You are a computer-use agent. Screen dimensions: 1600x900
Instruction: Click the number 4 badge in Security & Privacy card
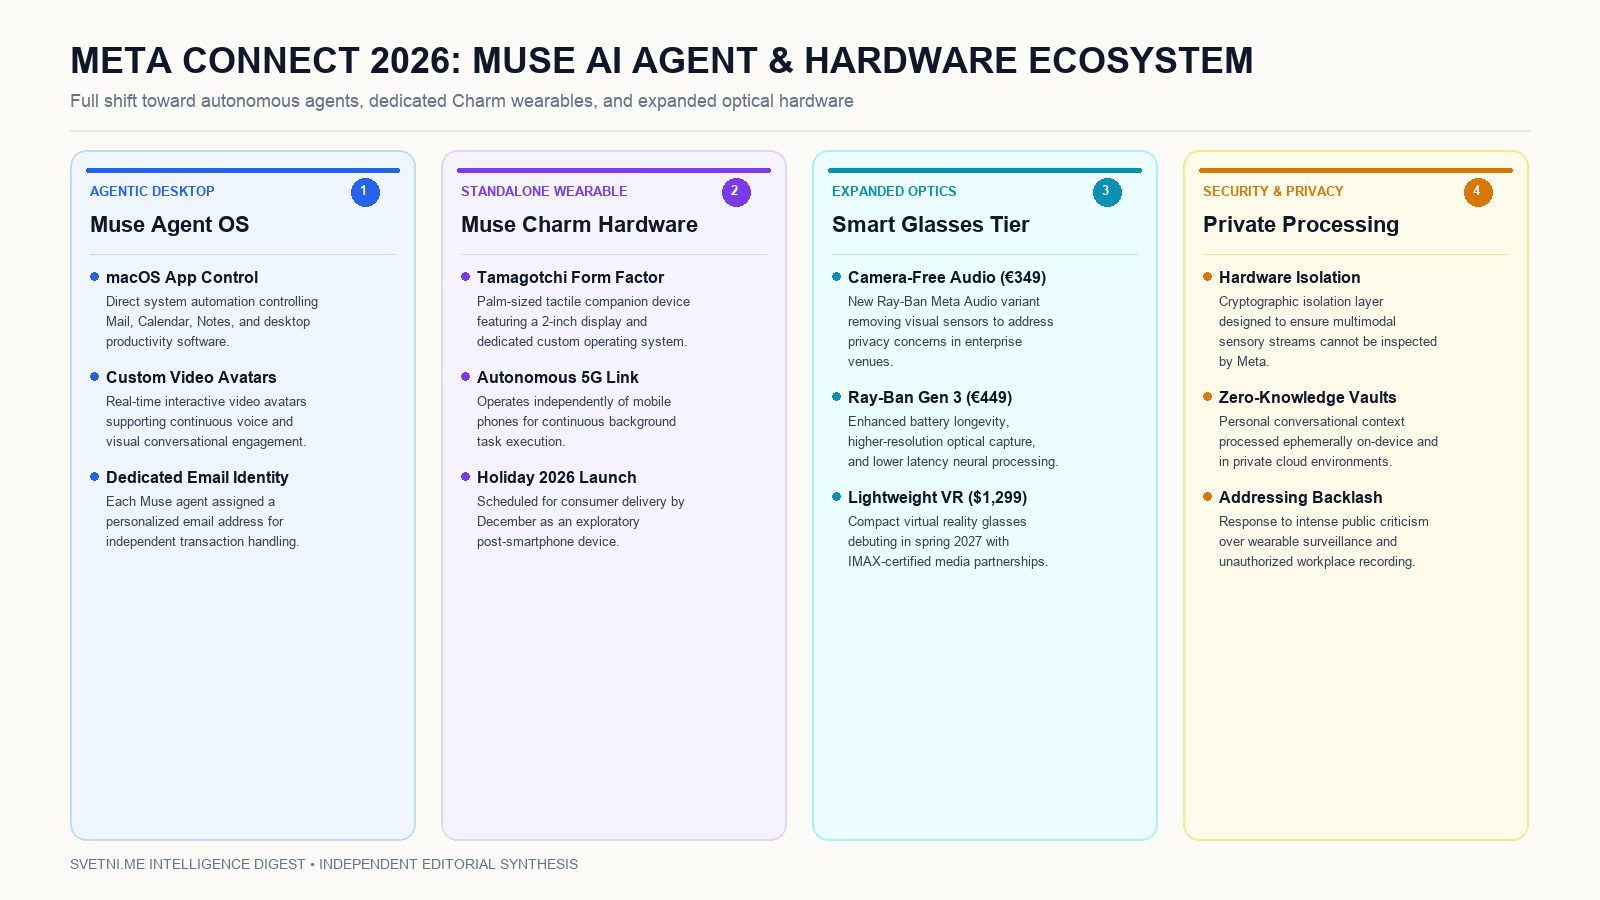coord(1478,192)
